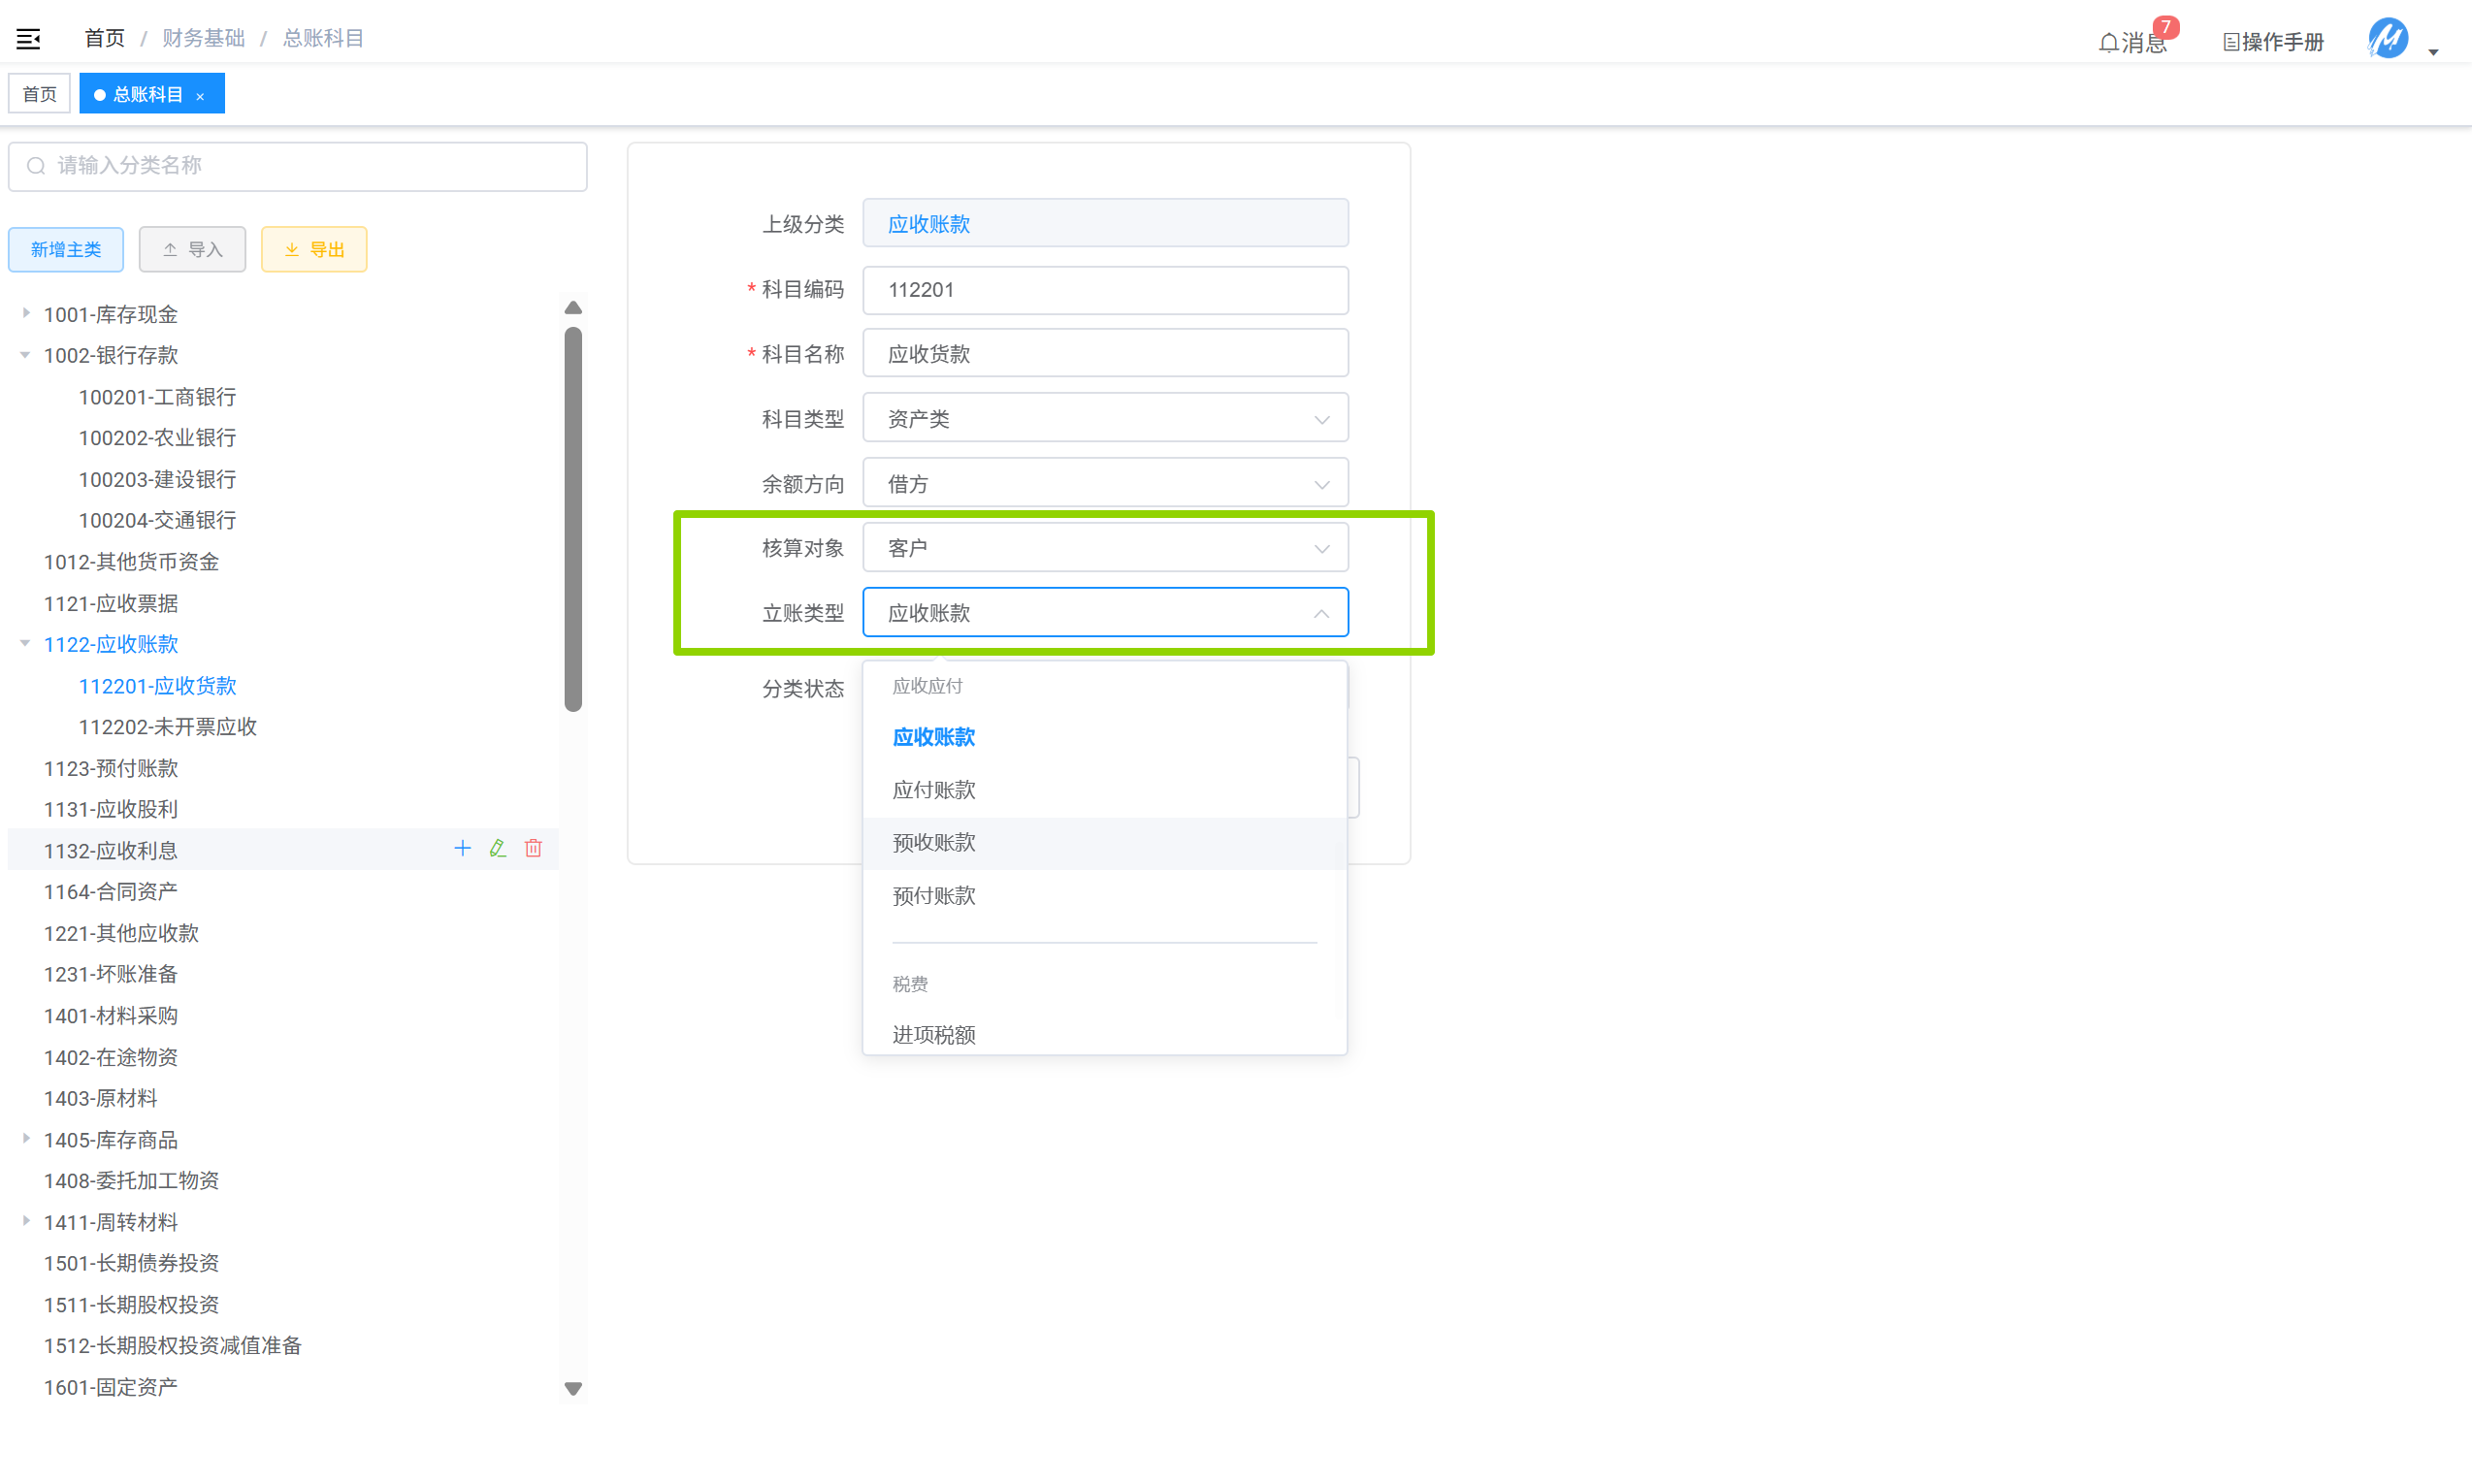Select 1123-预付账款 in the tree
2472x1484 pixels.
pos(110,768)
